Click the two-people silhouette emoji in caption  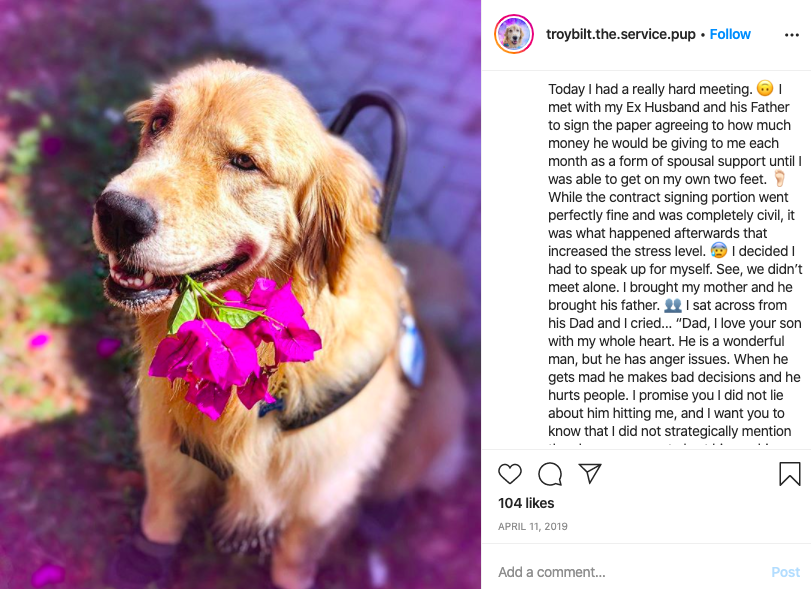672,305
